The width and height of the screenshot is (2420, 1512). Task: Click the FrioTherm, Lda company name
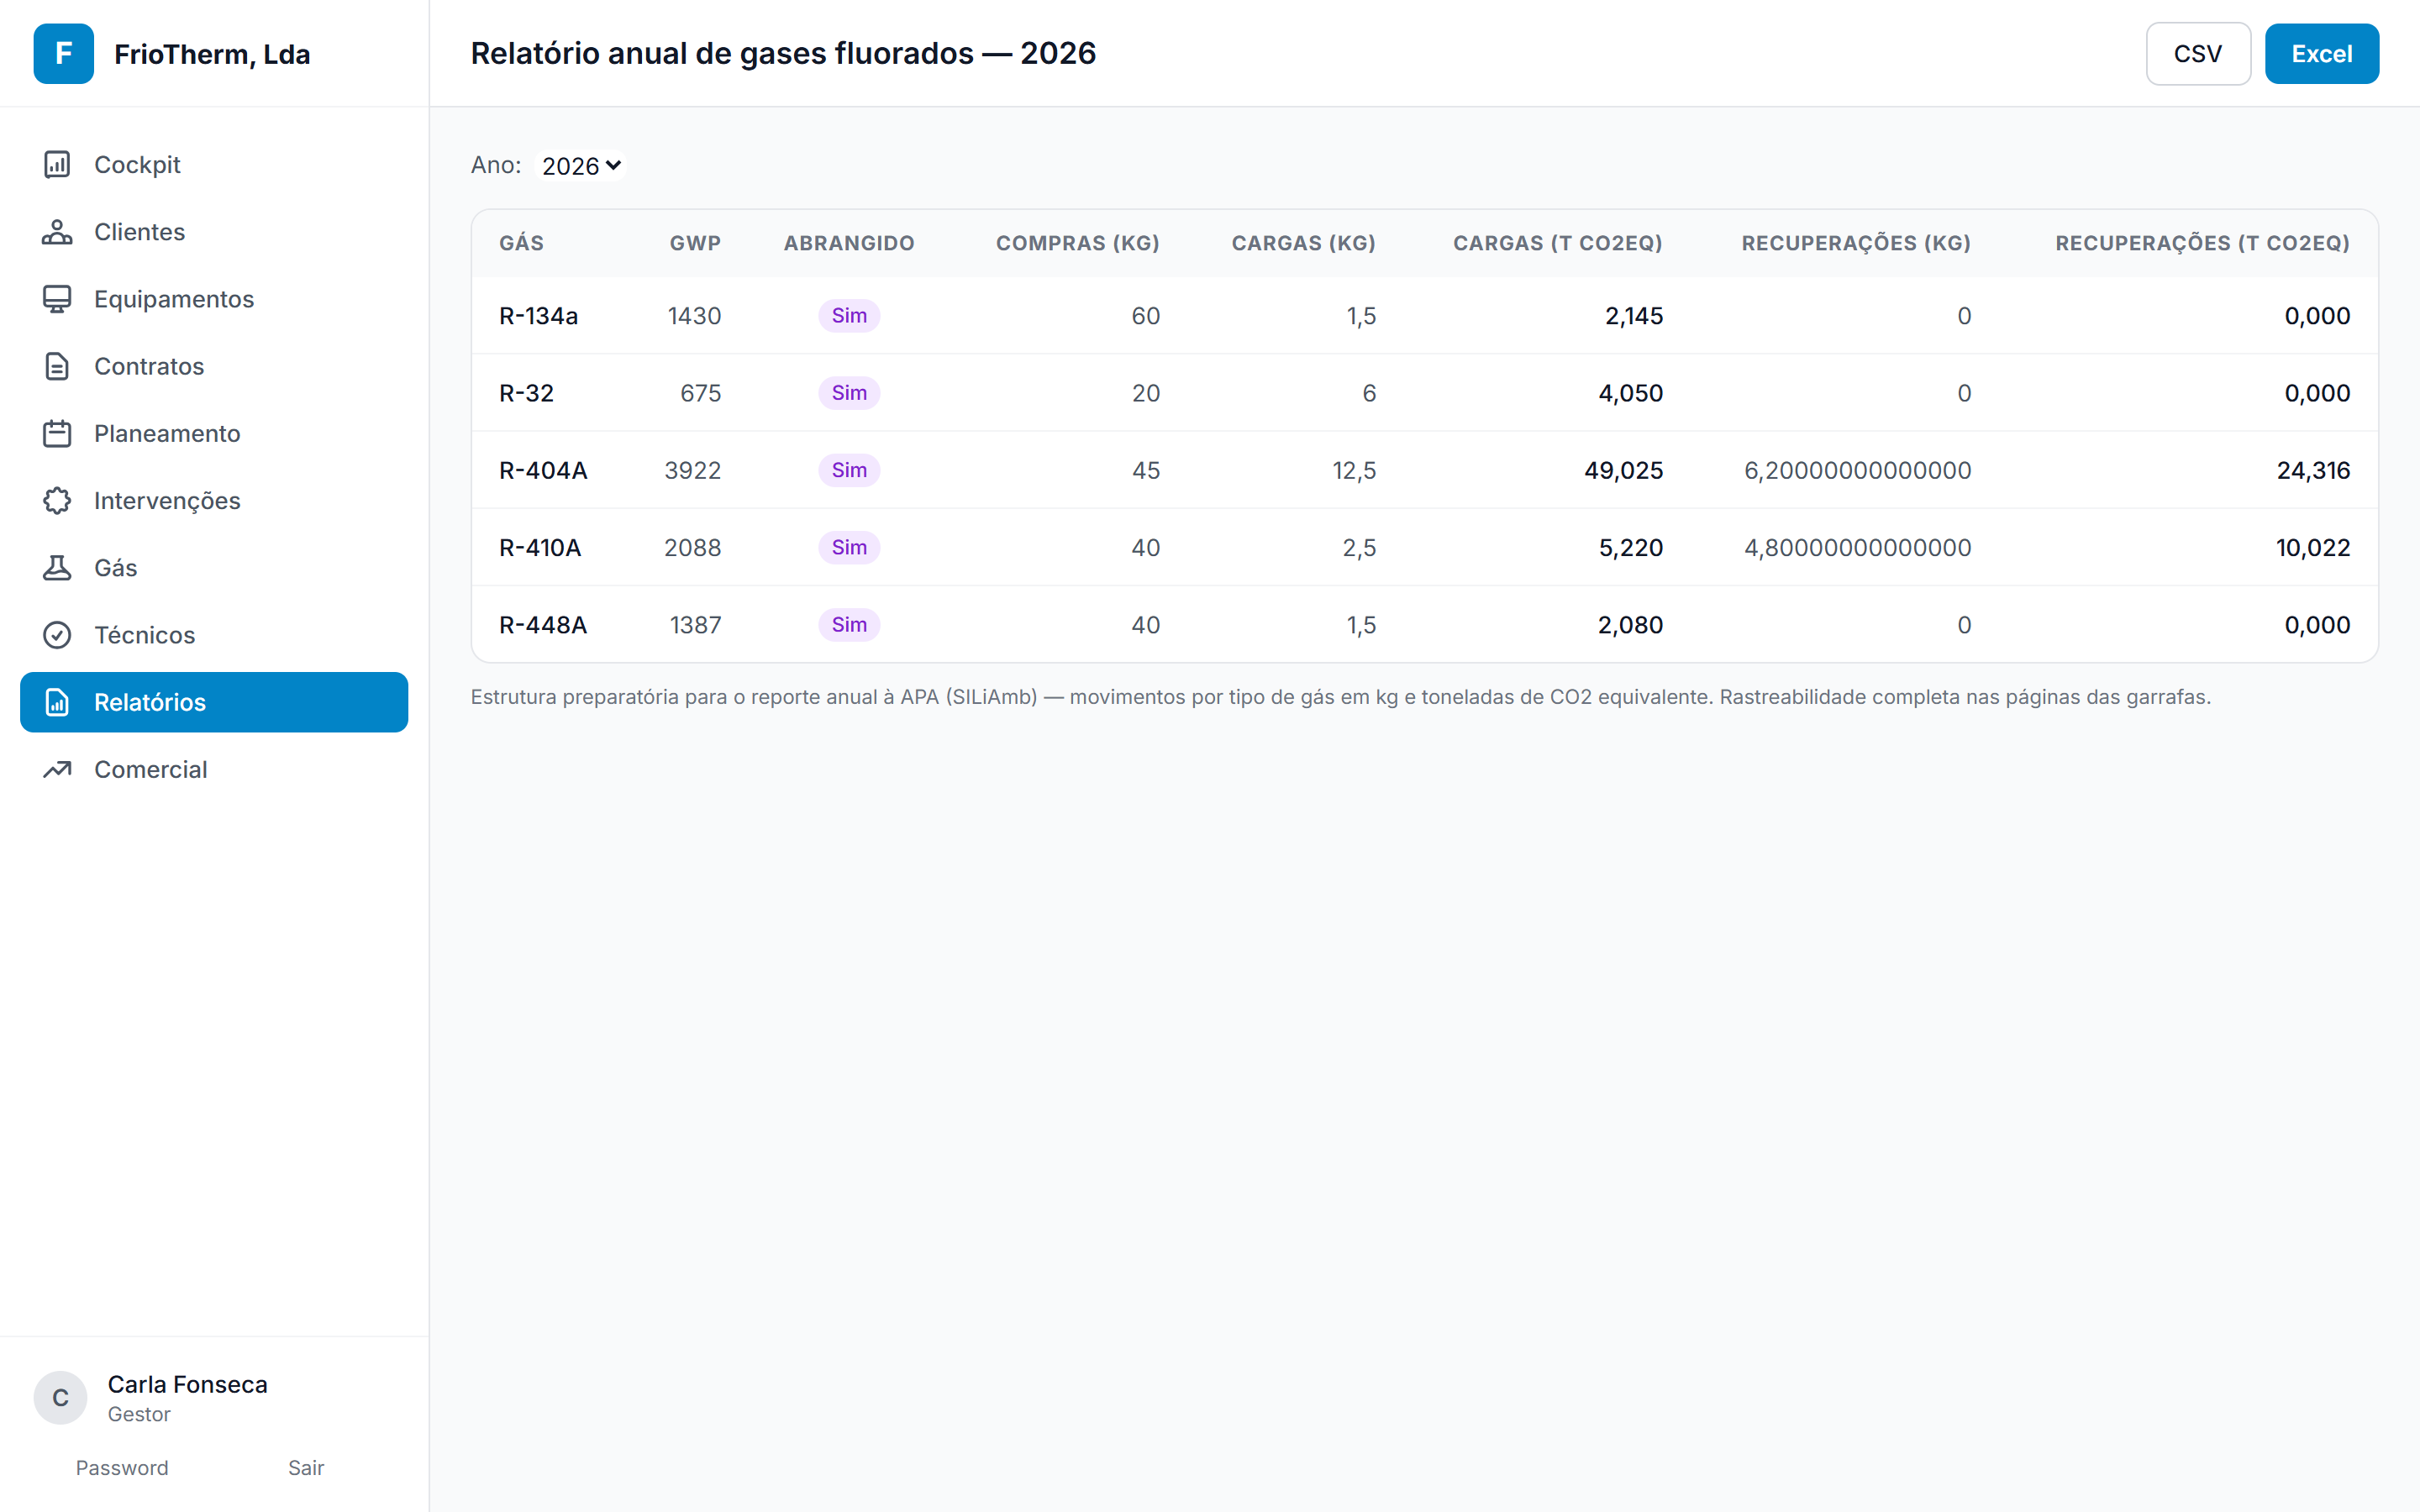pyautogui.click(x=212, y=54)
